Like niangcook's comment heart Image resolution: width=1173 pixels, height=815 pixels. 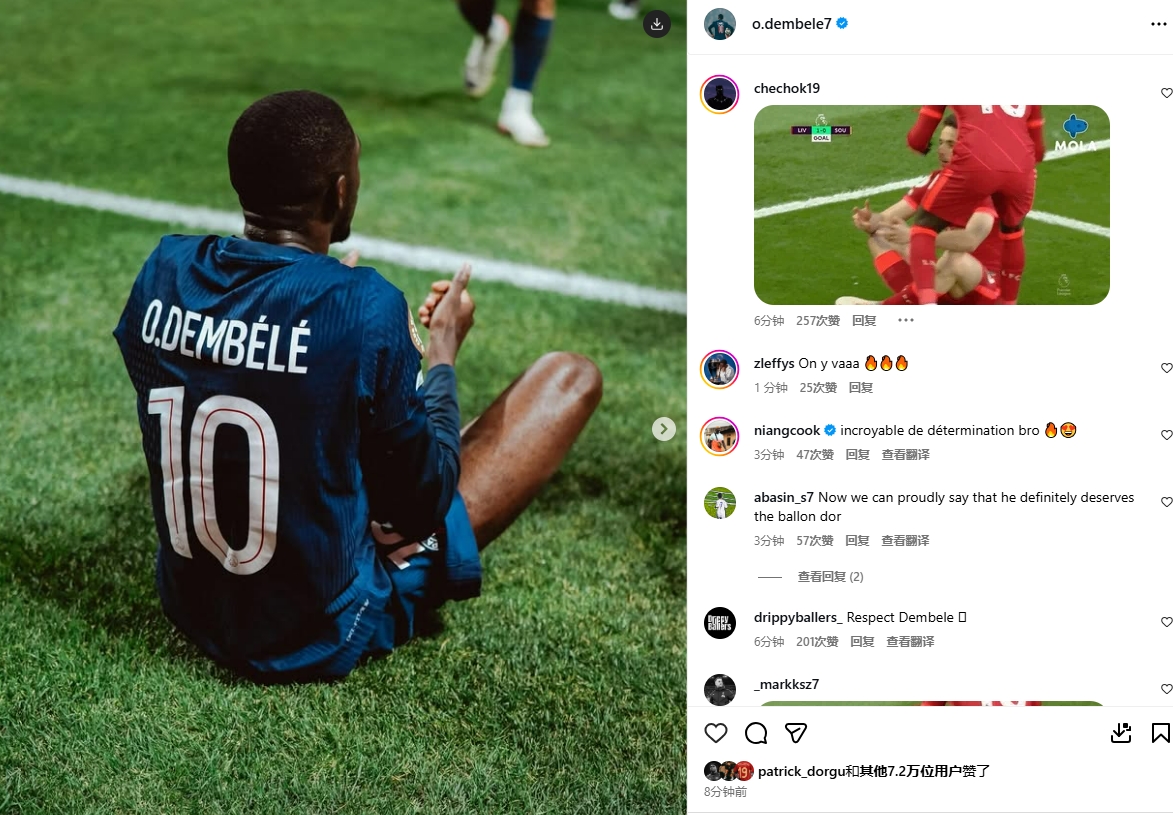pyautogui.click(x=1166, y=434)
